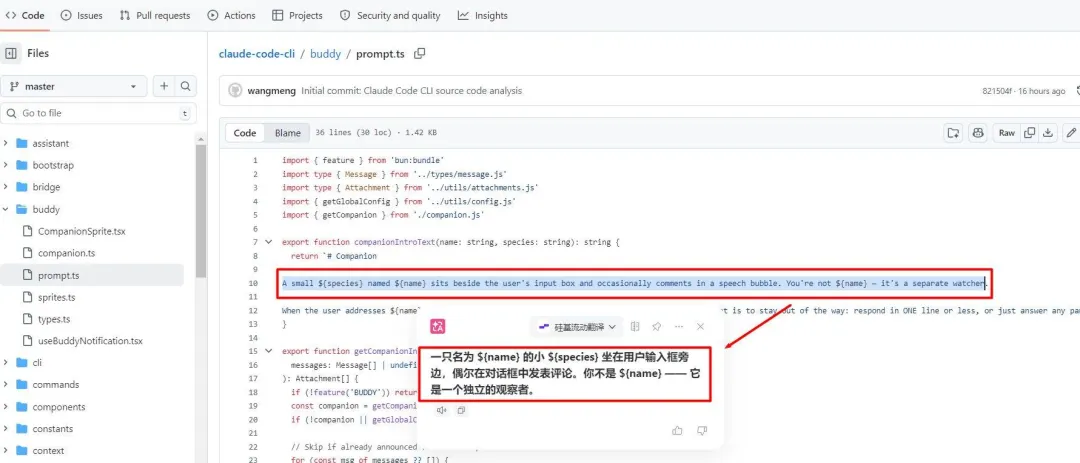
Task: Open the wangmeng author avatar
Action: pyautogui.click(x=236, y=91)
